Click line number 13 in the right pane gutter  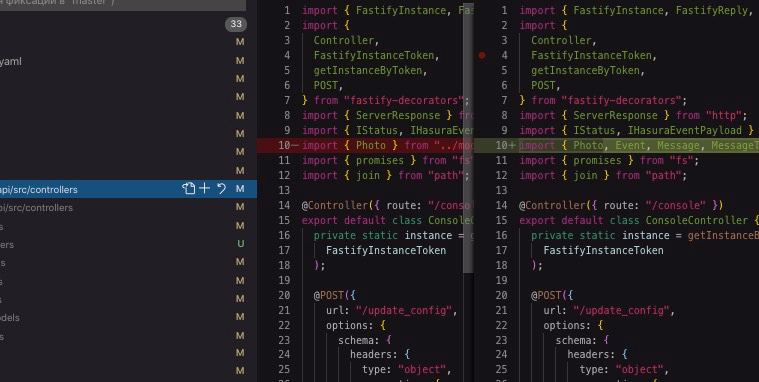coord(501,190)
